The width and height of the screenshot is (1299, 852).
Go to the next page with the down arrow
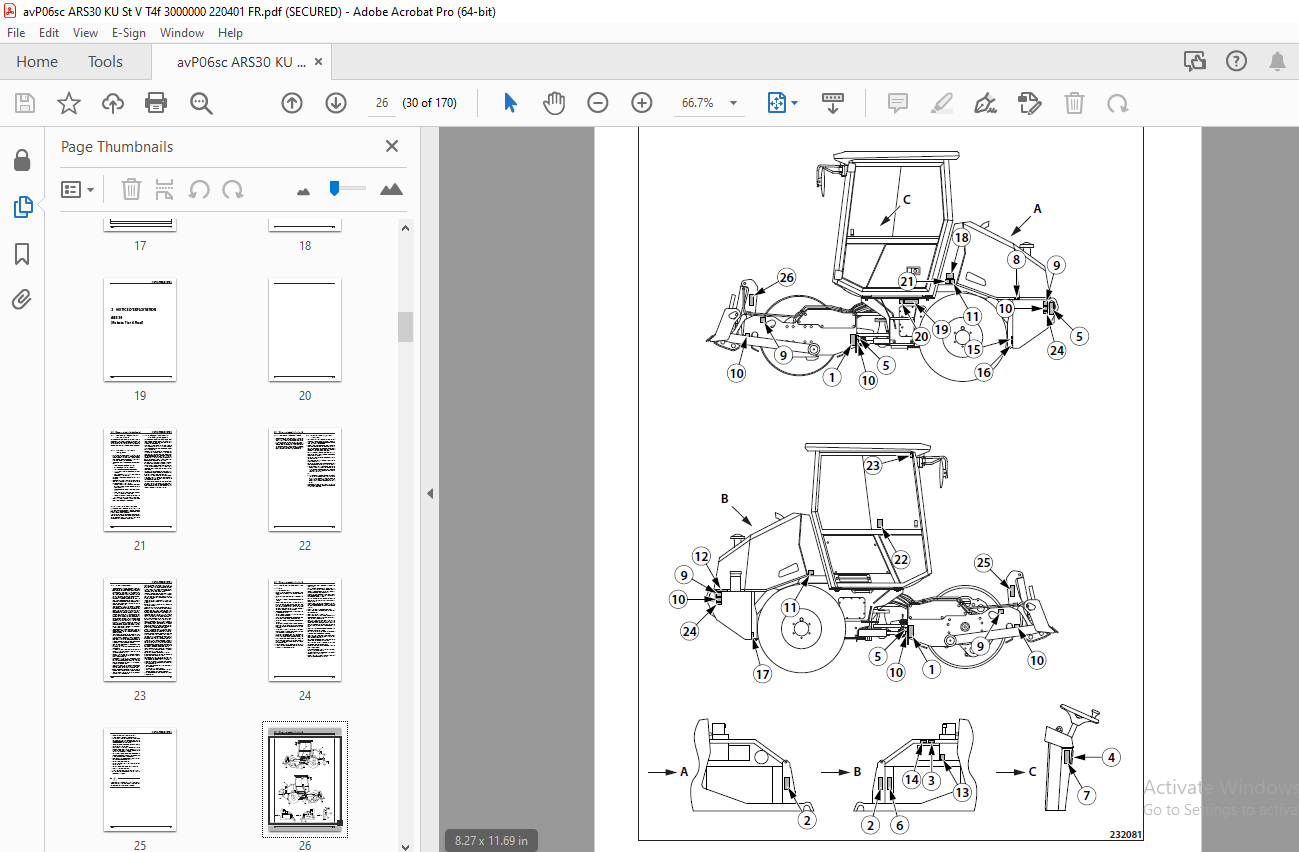[x=336, y=103]
